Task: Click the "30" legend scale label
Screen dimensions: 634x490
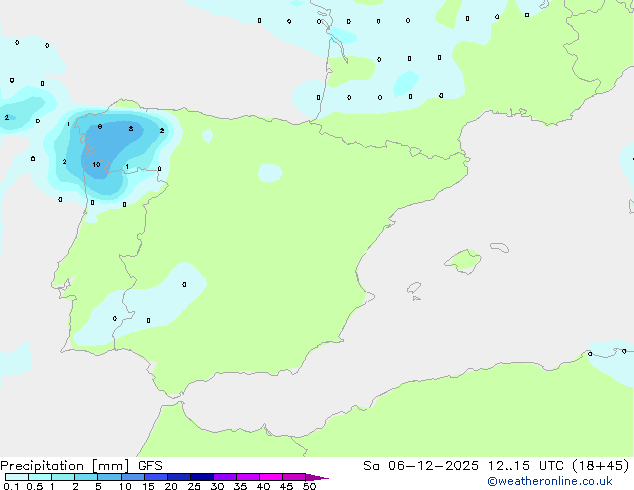Action: tap(217, 486)
